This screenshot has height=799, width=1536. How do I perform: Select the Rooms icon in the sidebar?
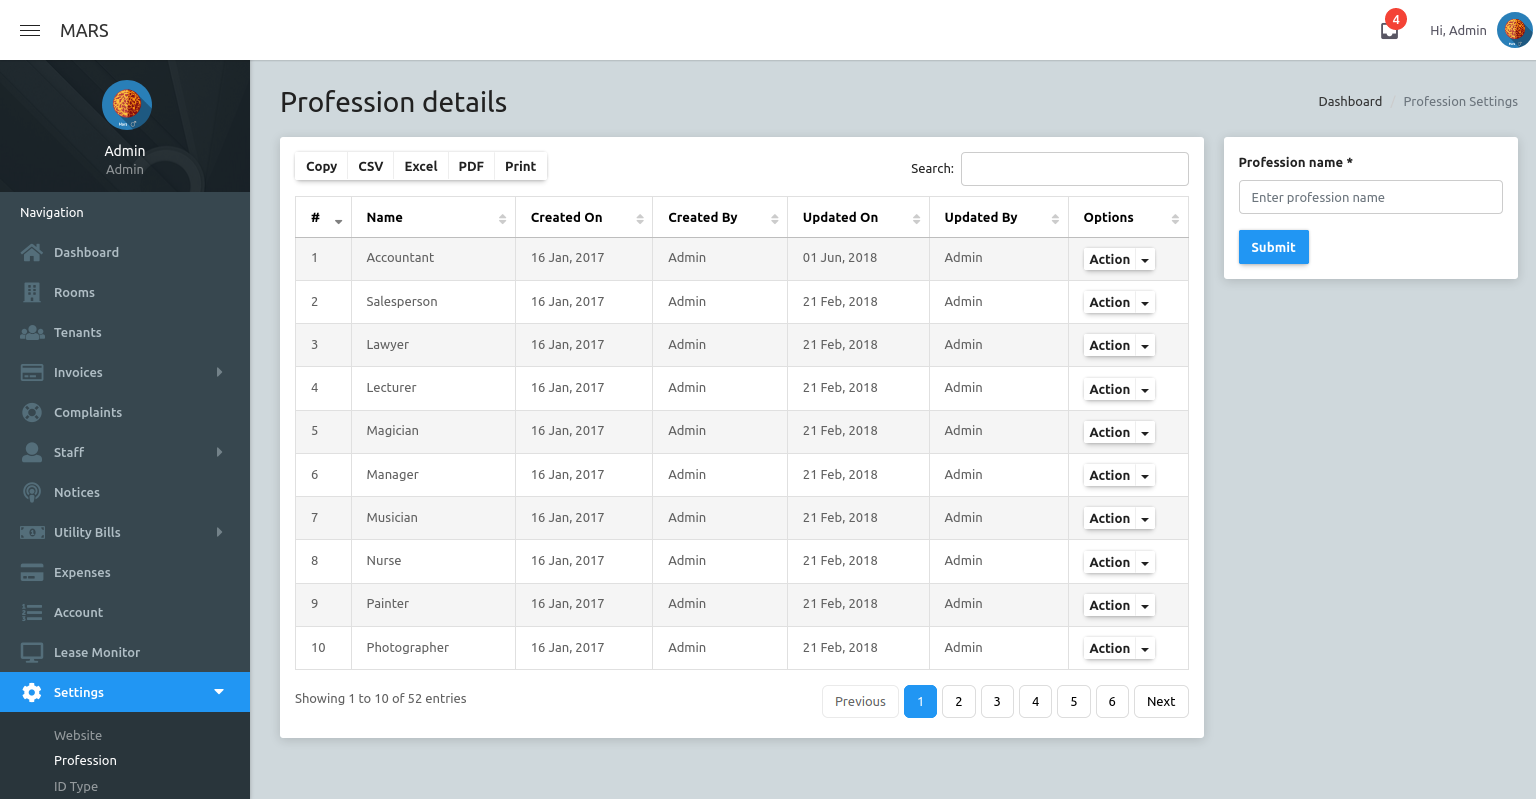point(31,292)
